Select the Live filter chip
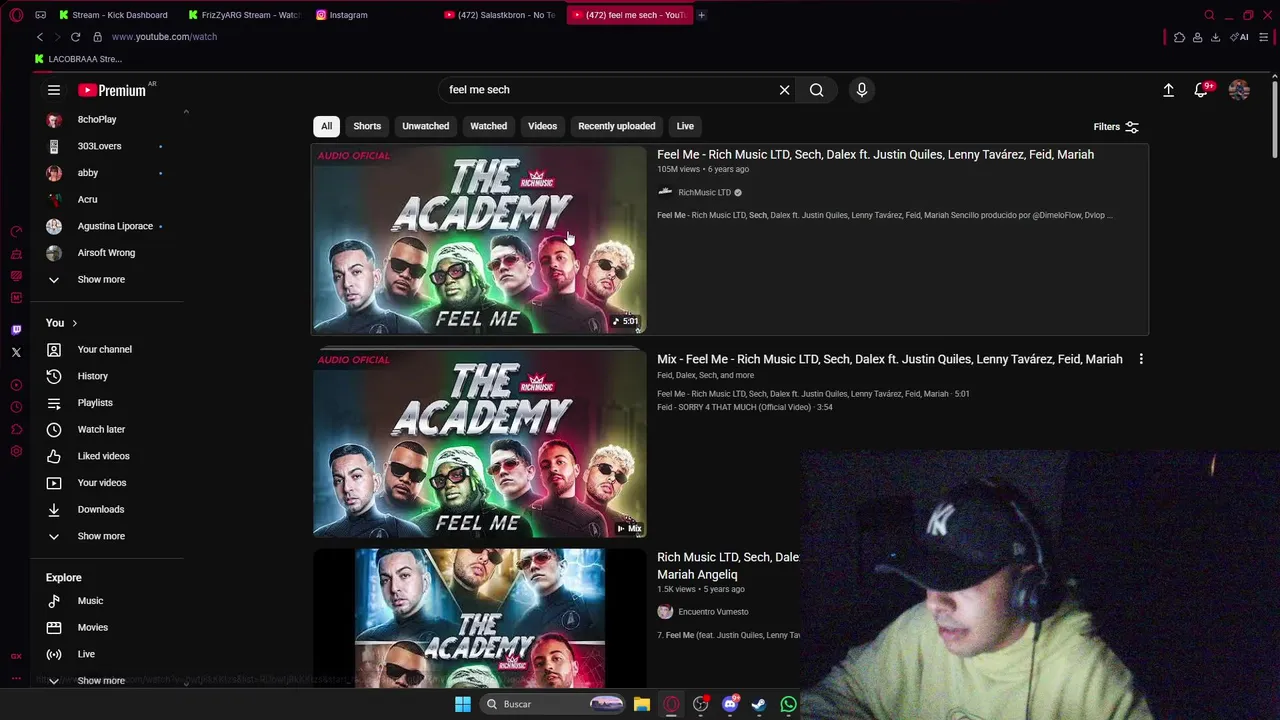1280x720 pixels. (x=685, y=126)
